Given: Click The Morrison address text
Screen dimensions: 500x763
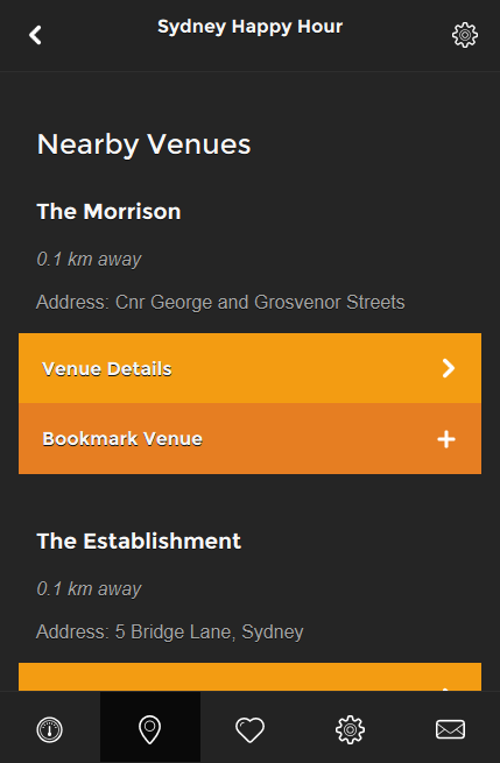Looking at the screenshot, I should 220,302.
